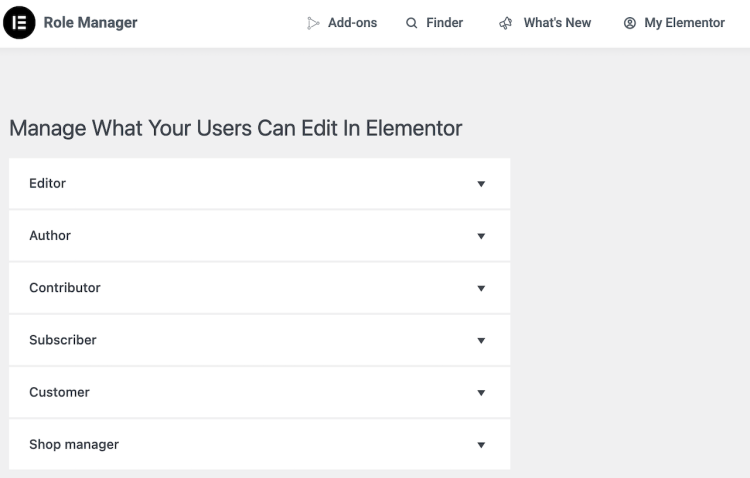750x478 pixels.
Task: Select the Customer role label
Action: pos(59,392)
